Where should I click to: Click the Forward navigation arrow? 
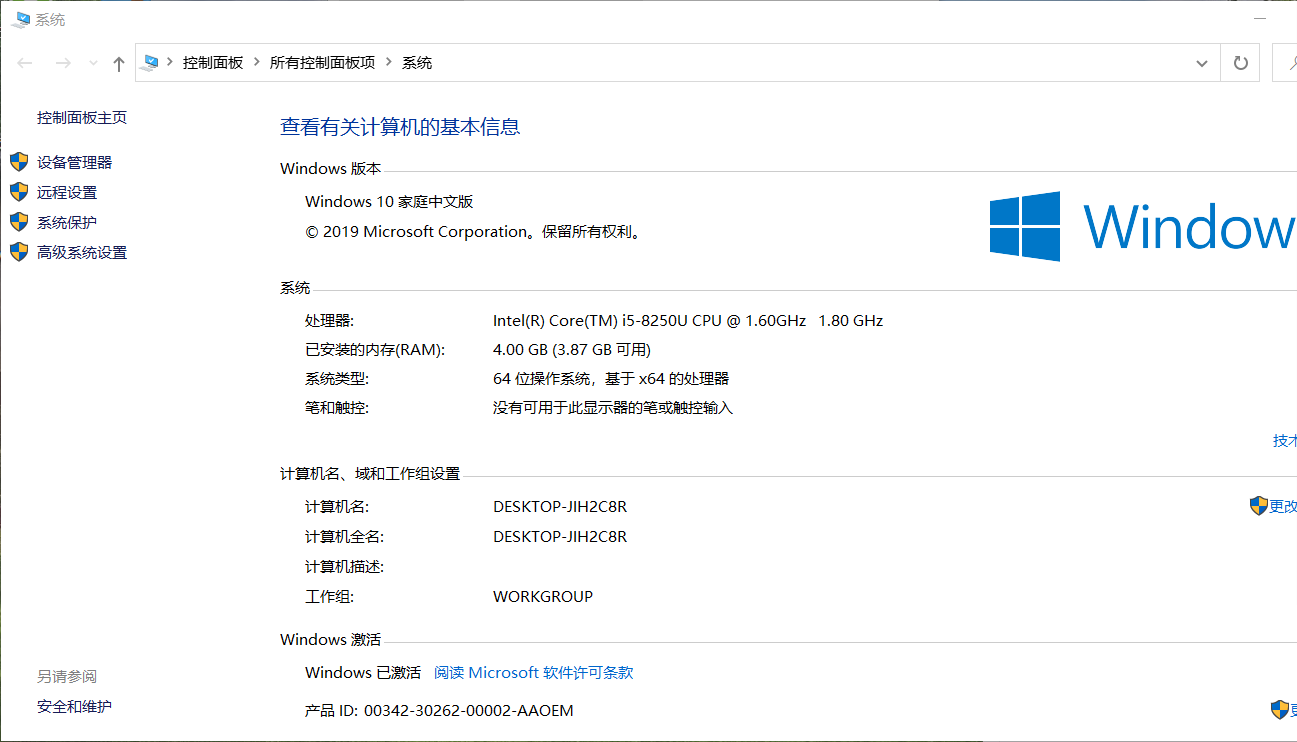(63, 63)
